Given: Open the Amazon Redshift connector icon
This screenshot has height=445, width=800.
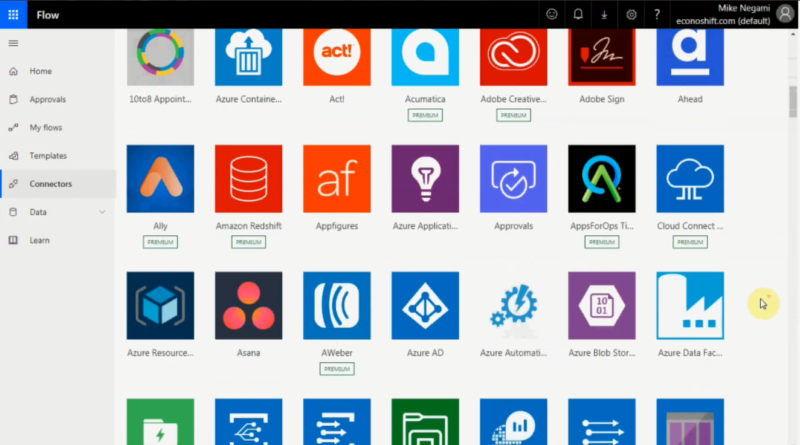Looking at the screenshot, I should coord(248,179).
